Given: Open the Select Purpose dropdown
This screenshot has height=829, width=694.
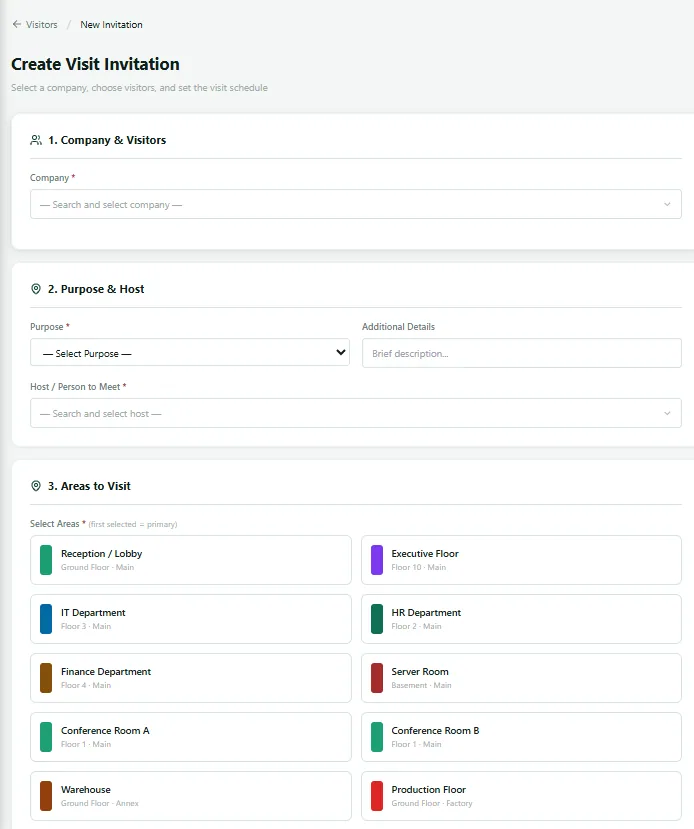Looking at the screenshot, I should [190, 353].
